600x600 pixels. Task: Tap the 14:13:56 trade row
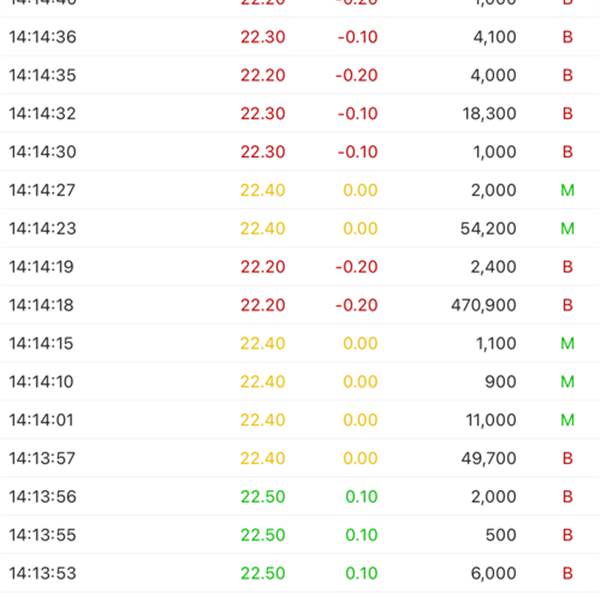pos(300,497)
